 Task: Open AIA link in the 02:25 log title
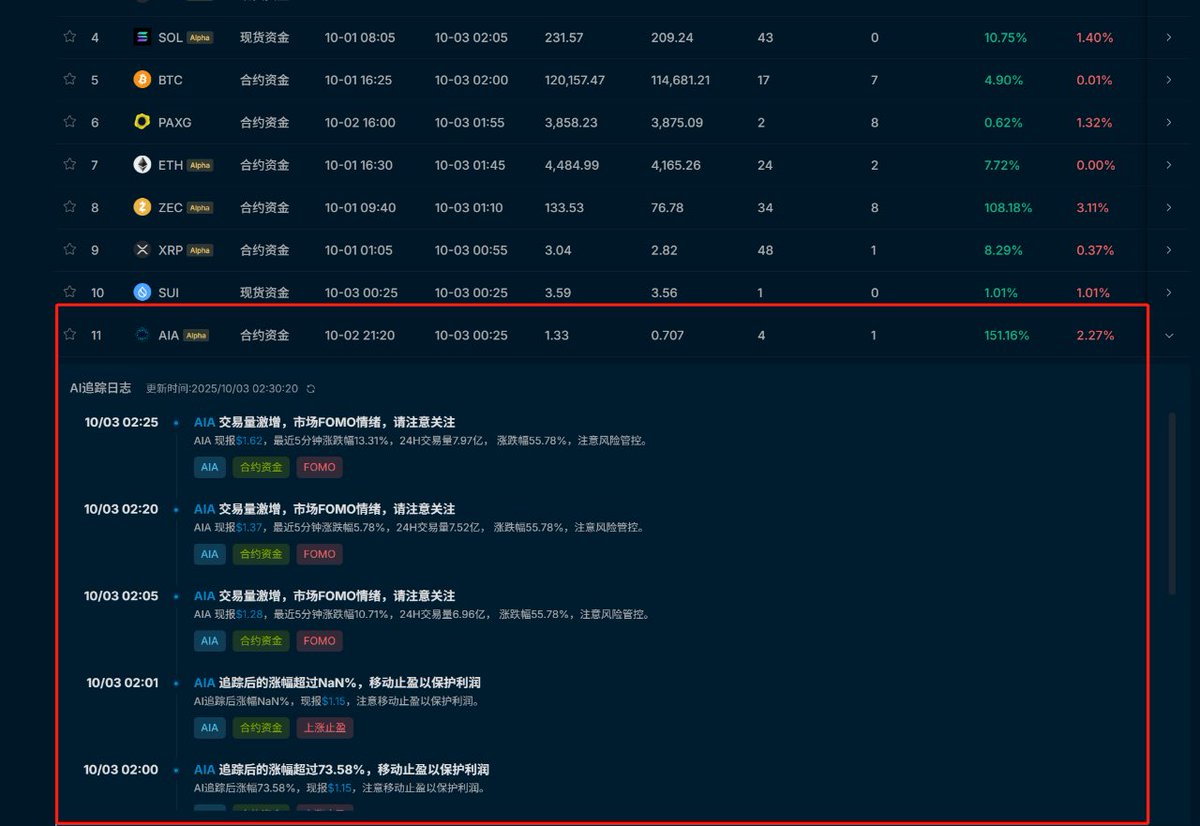(x=204, y=422)
